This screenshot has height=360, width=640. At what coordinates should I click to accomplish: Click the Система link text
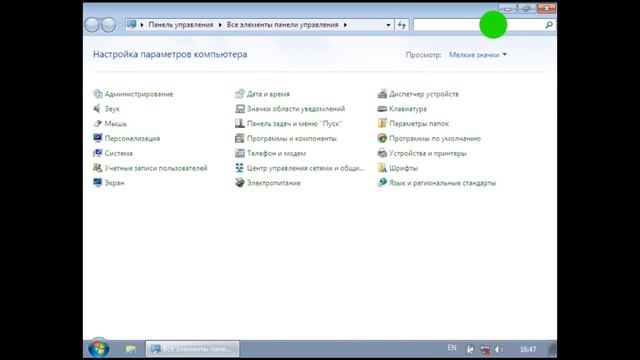(118, 153)
